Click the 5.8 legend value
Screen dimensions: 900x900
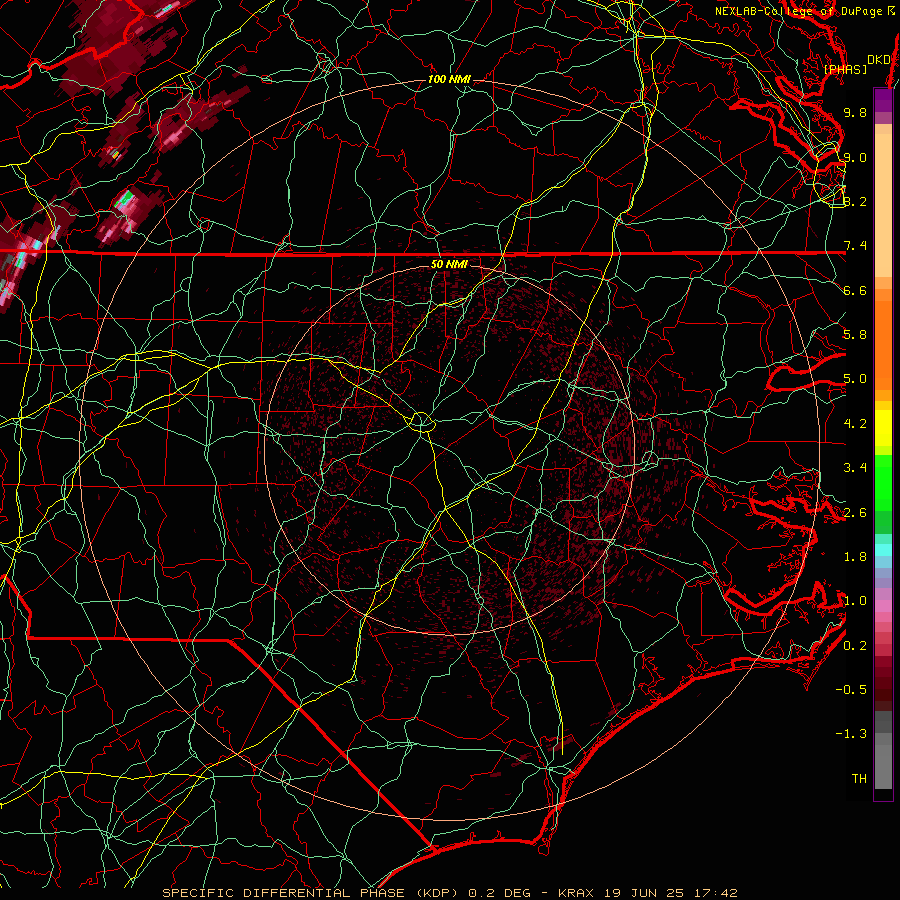(855, 335)
